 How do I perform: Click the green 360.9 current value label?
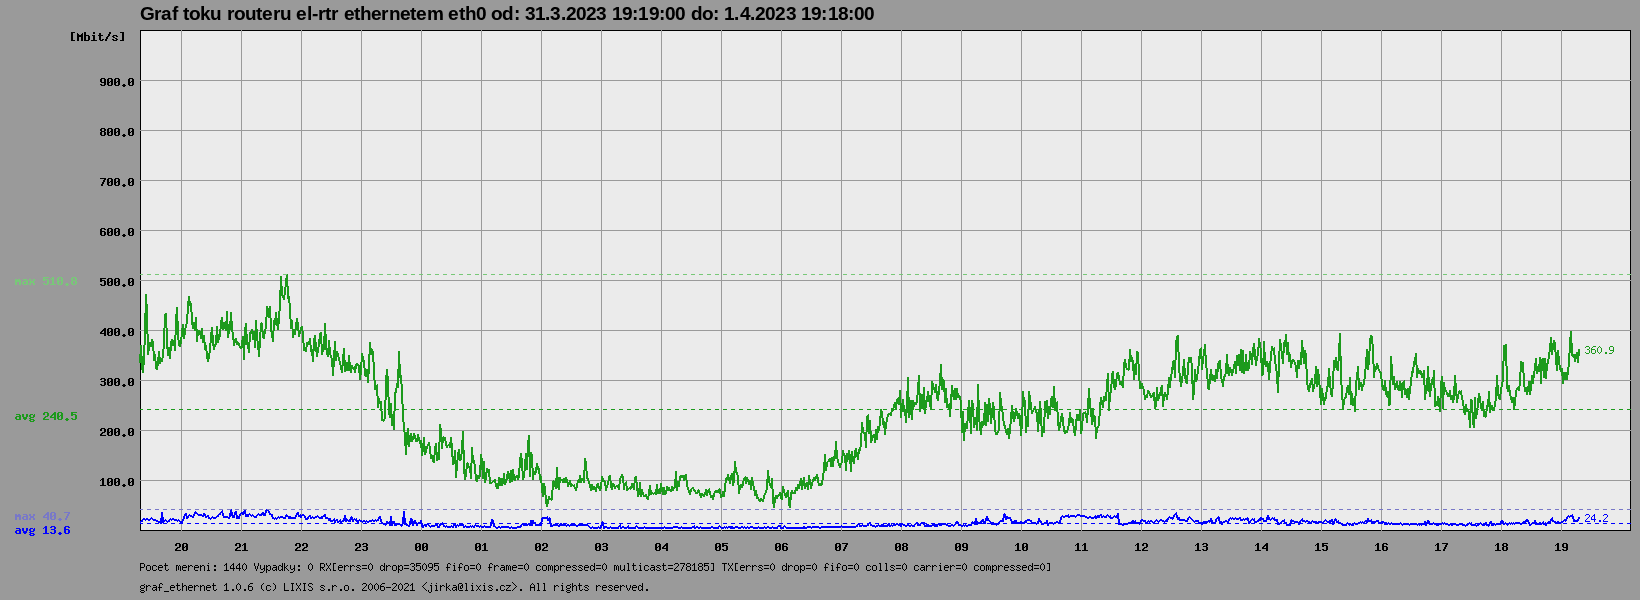[1598, 350]
